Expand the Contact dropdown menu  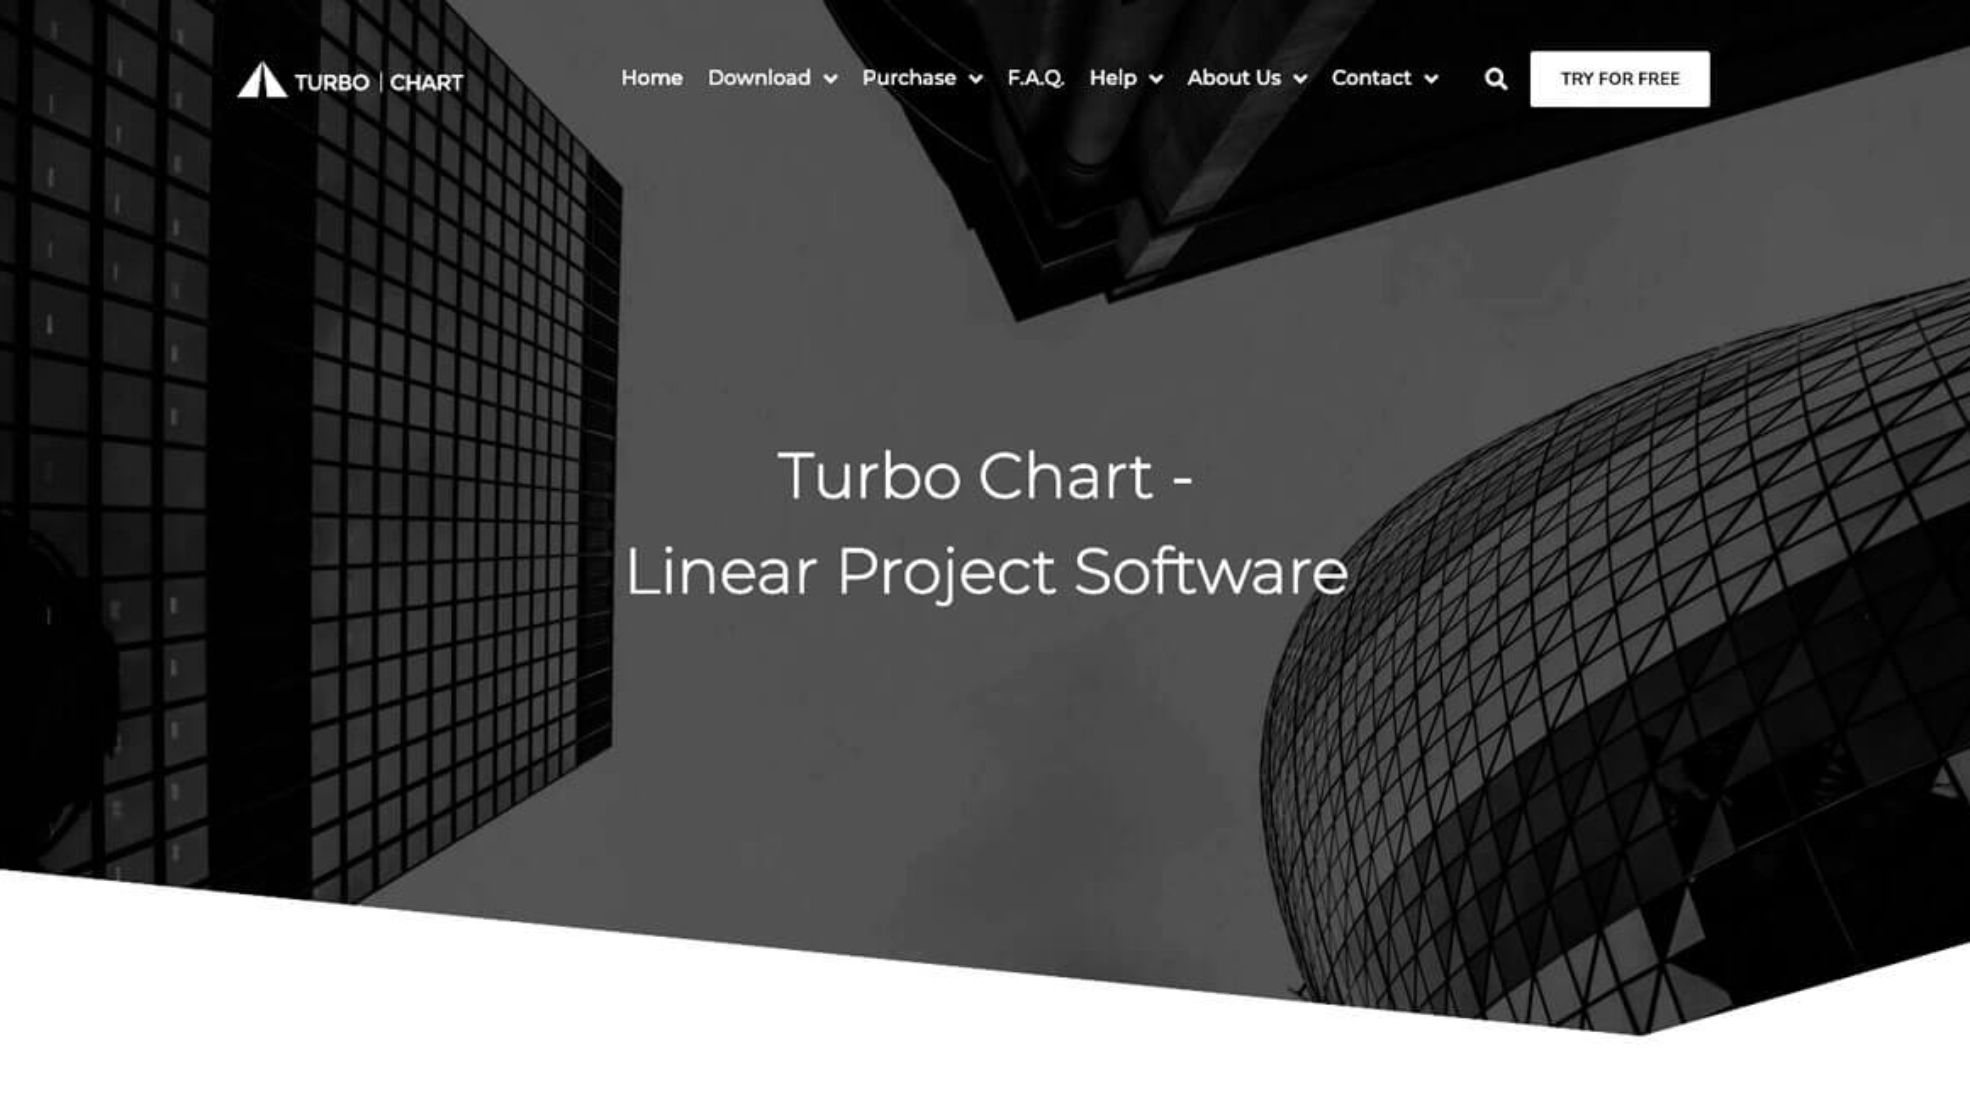[1383, 77]
